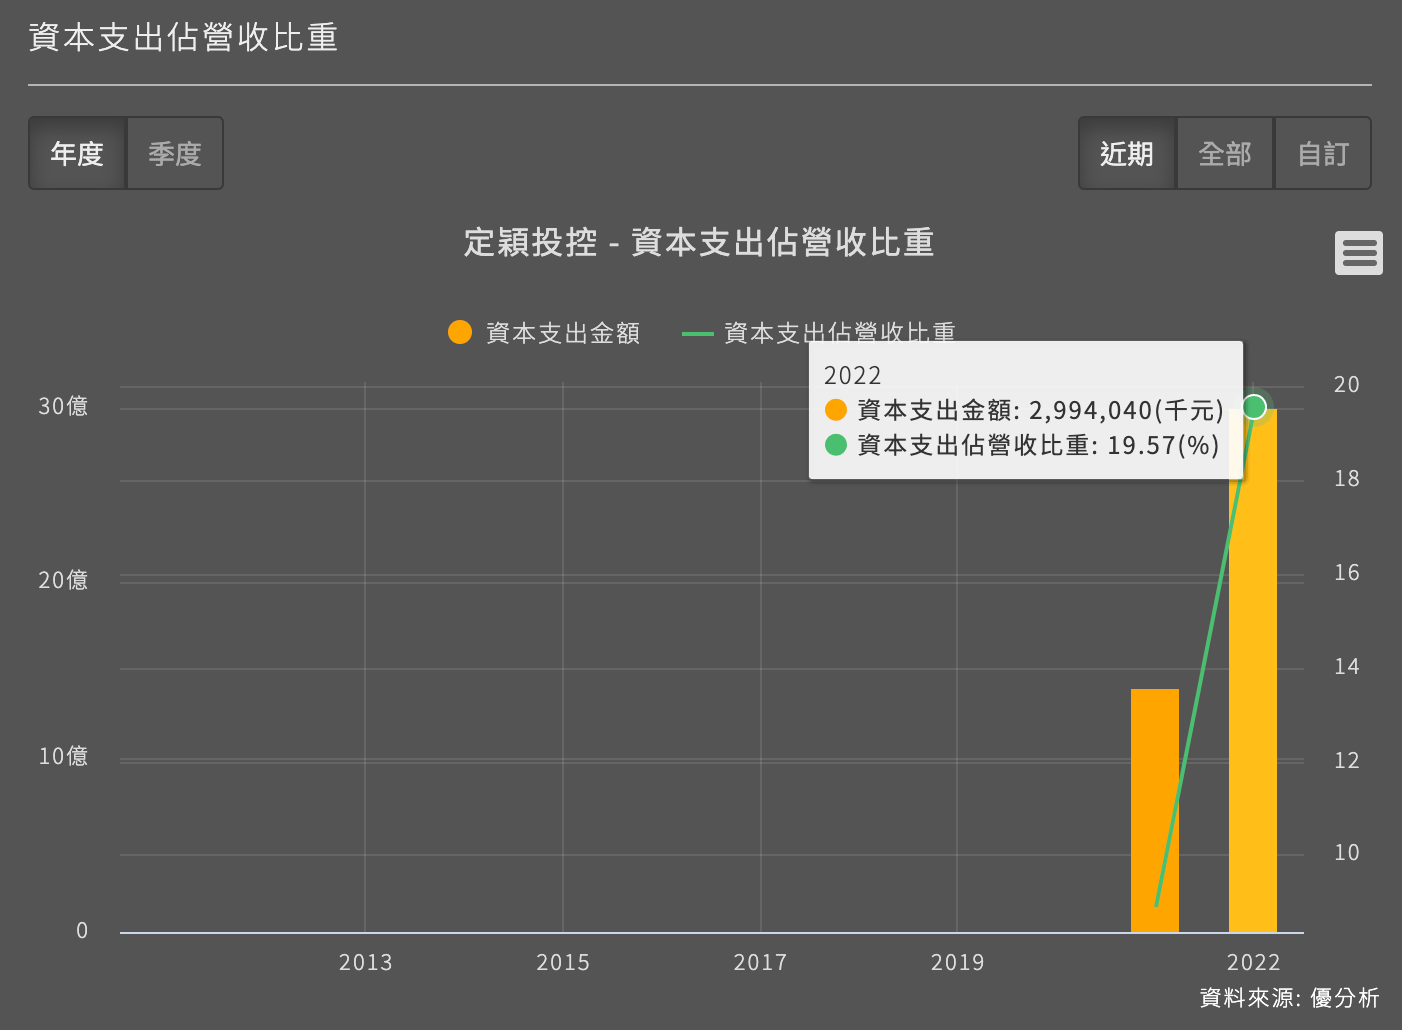This screenshot has height=1030, width=1402.
Task: Click the page heading 資本支出佔營收比重
Action: coord(182,36)
